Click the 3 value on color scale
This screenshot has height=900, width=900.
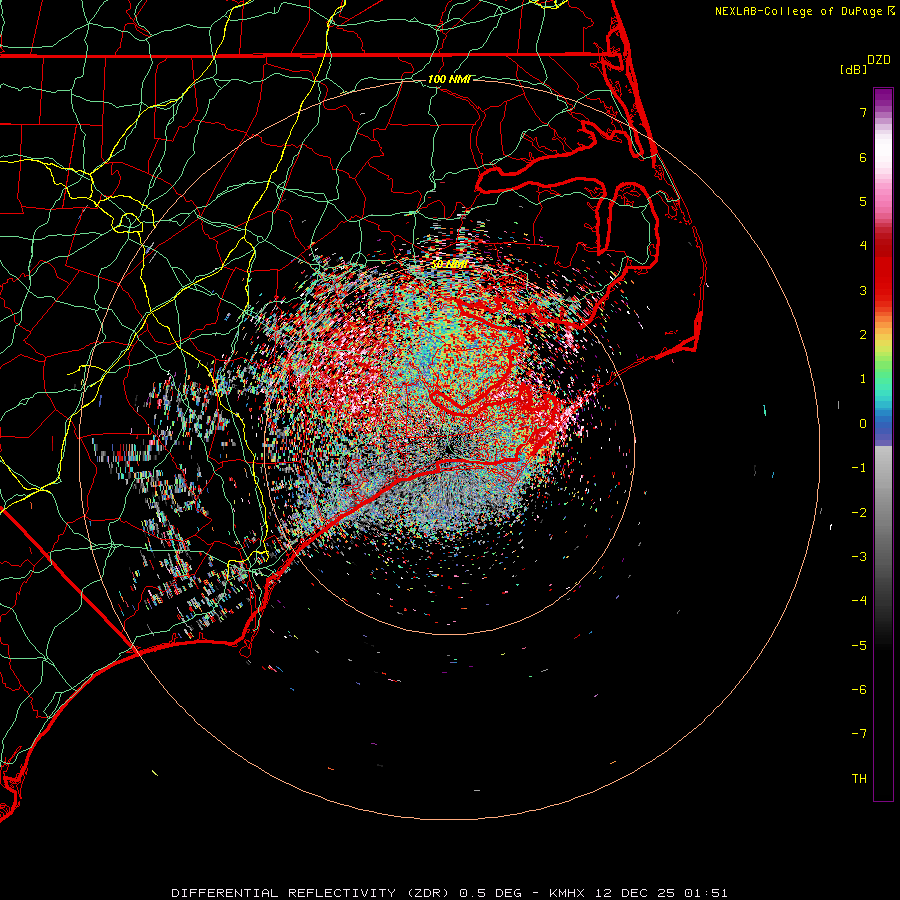point(863,290)
